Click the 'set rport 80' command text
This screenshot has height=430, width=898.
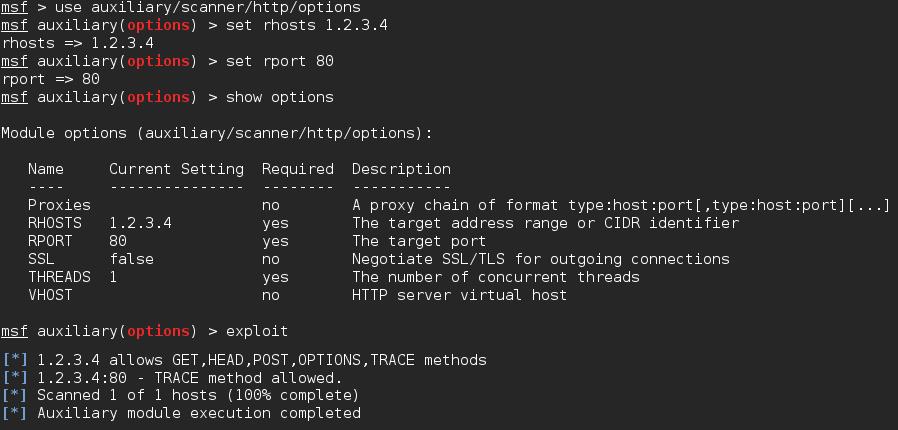pos(279,61)
